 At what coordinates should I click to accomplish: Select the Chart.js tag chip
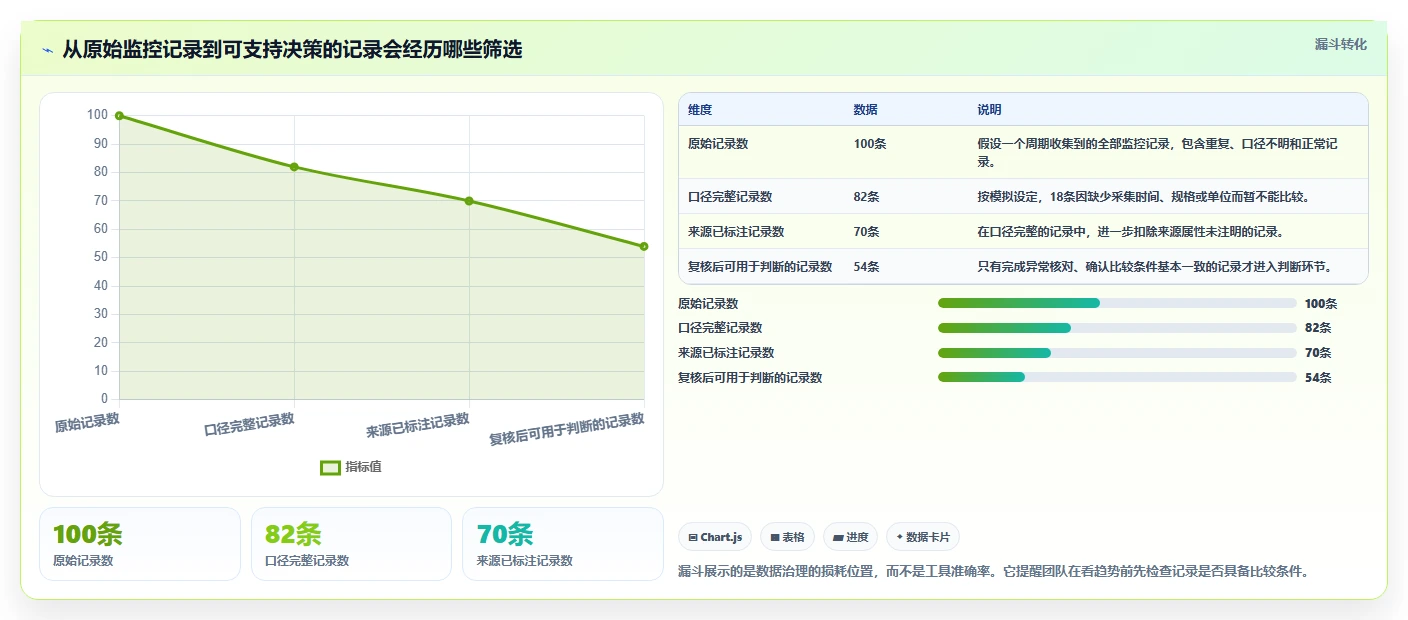(716, 537)
